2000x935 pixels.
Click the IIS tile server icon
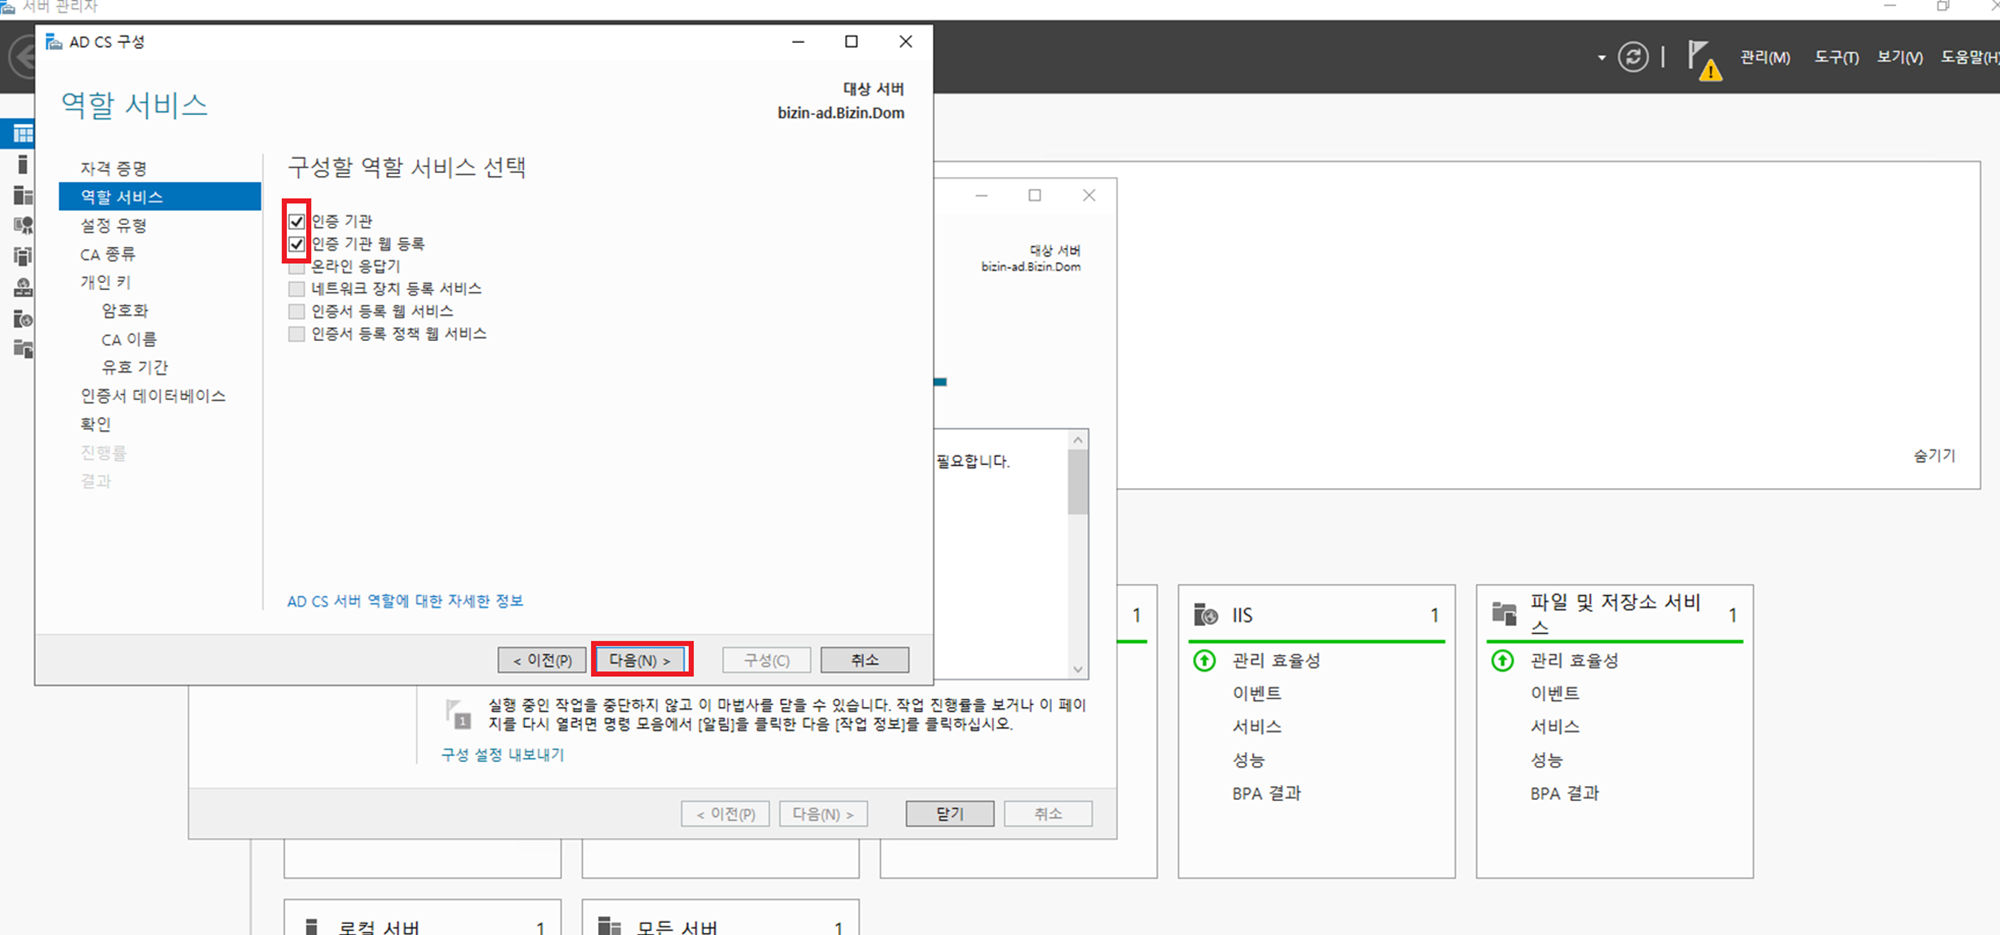tap(1206, 615)
